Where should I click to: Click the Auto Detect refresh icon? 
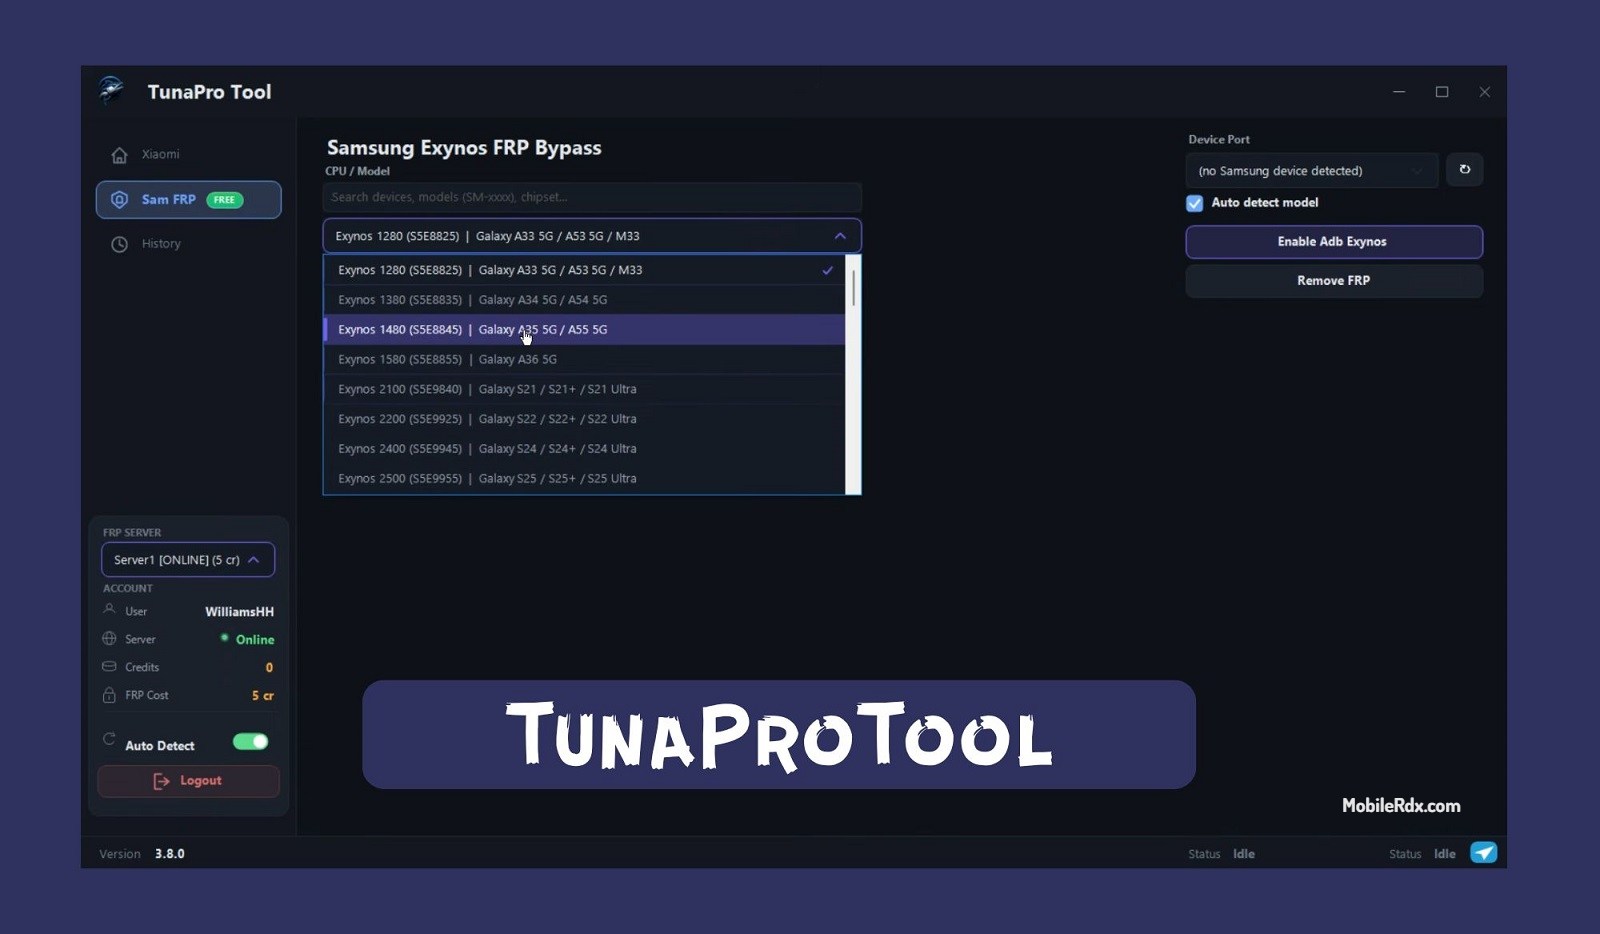click(x=109, y=739)
